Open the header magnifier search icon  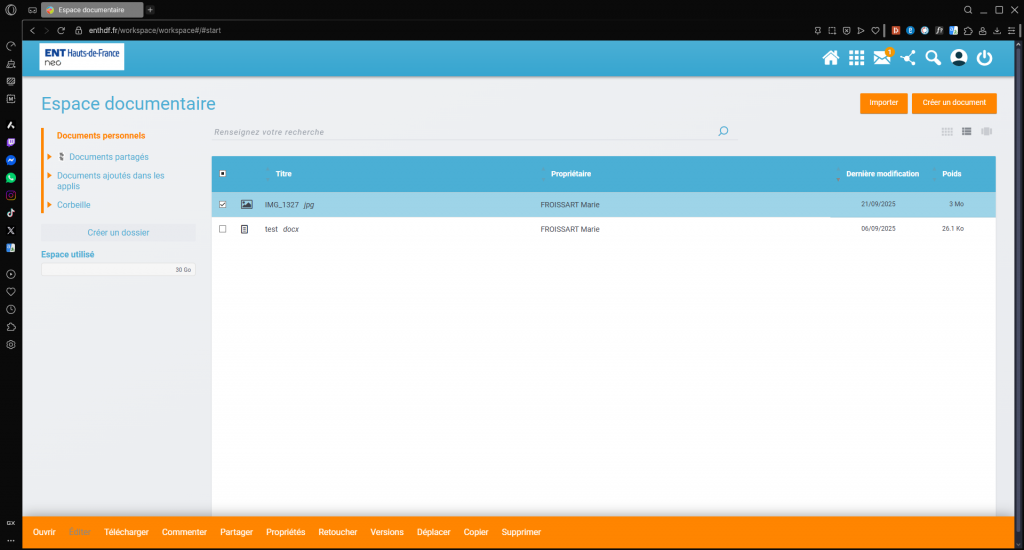pos(933,58)
